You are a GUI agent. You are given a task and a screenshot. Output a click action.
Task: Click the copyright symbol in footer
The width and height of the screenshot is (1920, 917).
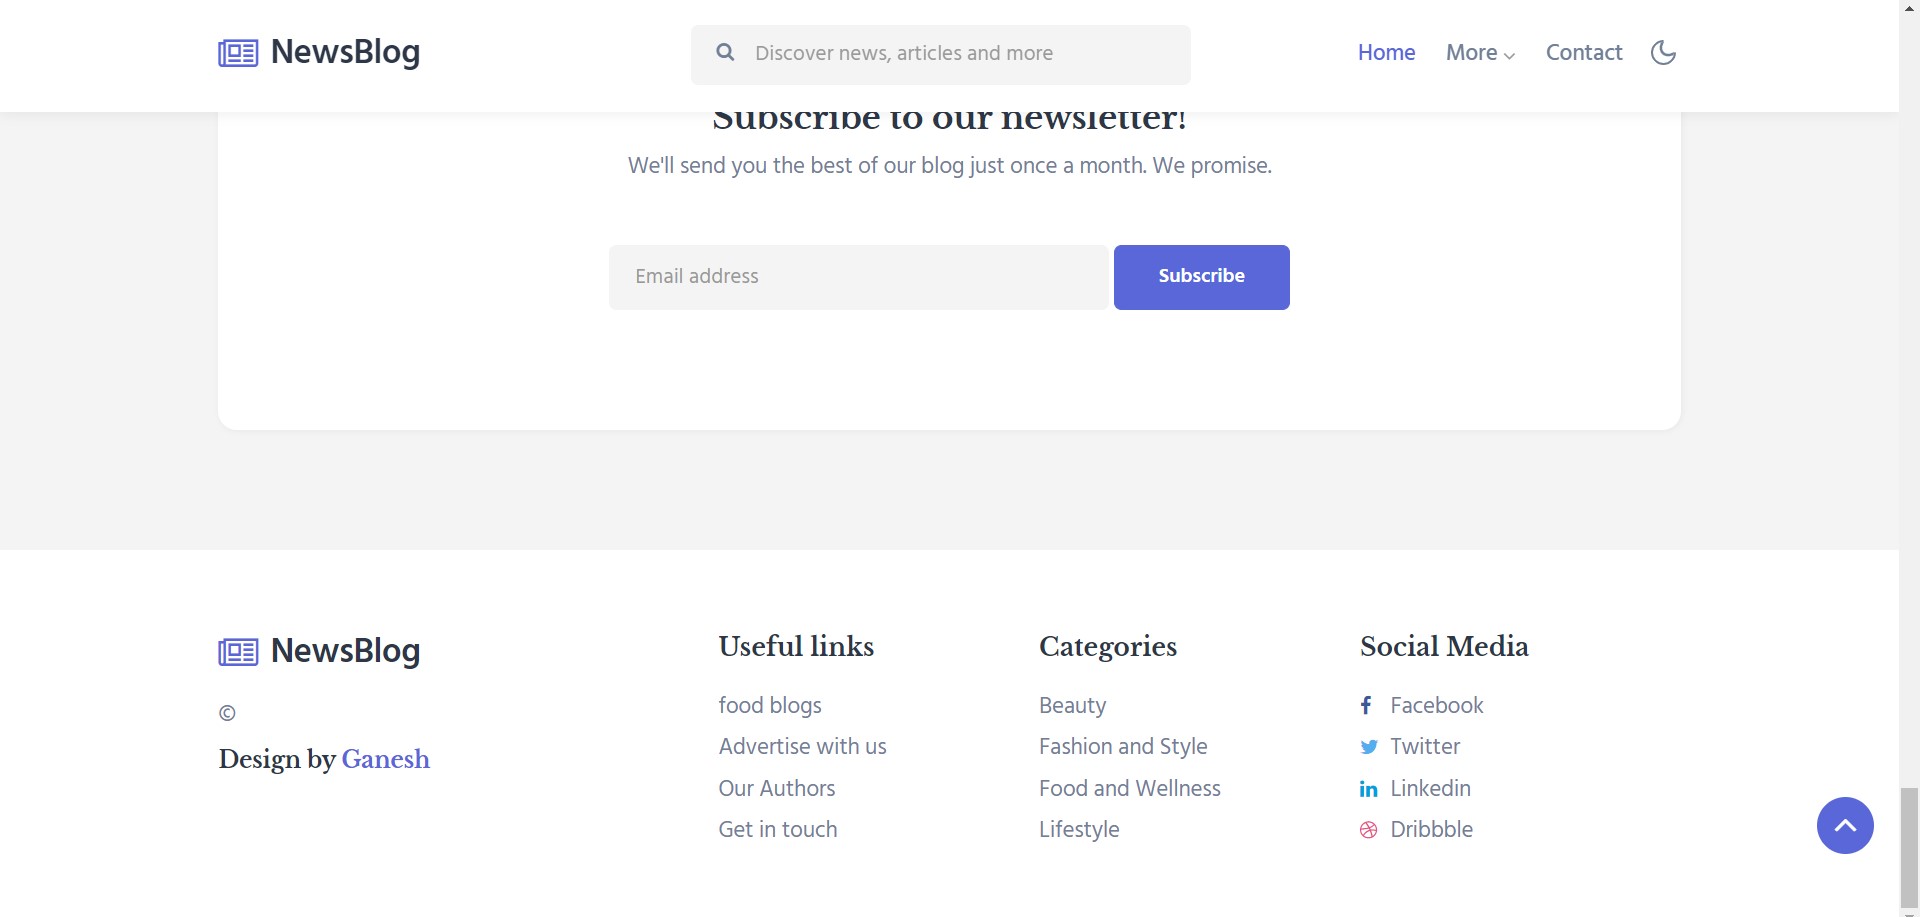pyautogui.click(x=227, y=713)
